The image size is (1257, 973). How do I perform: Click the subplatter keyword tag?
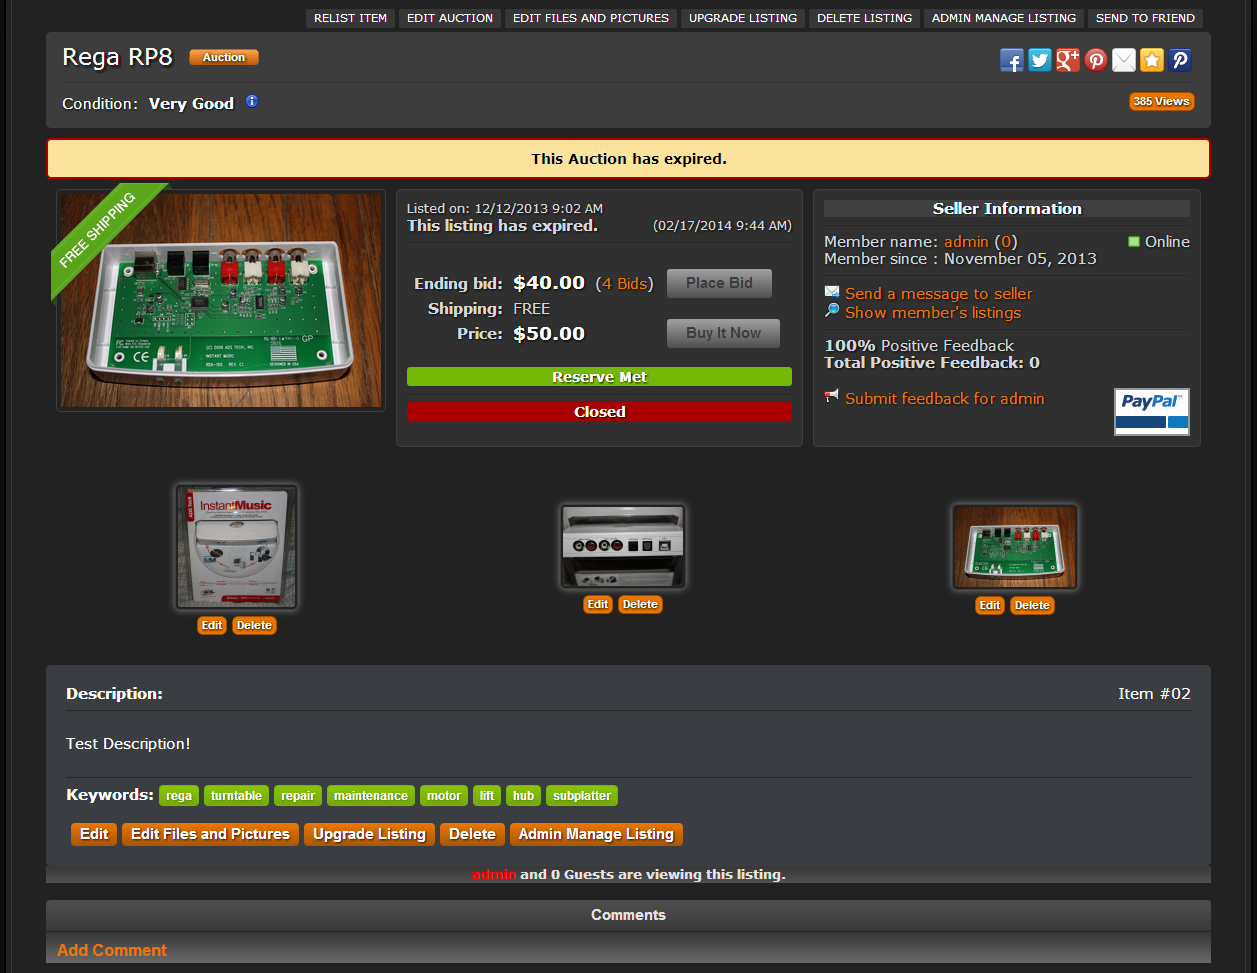tap(582, 796)
